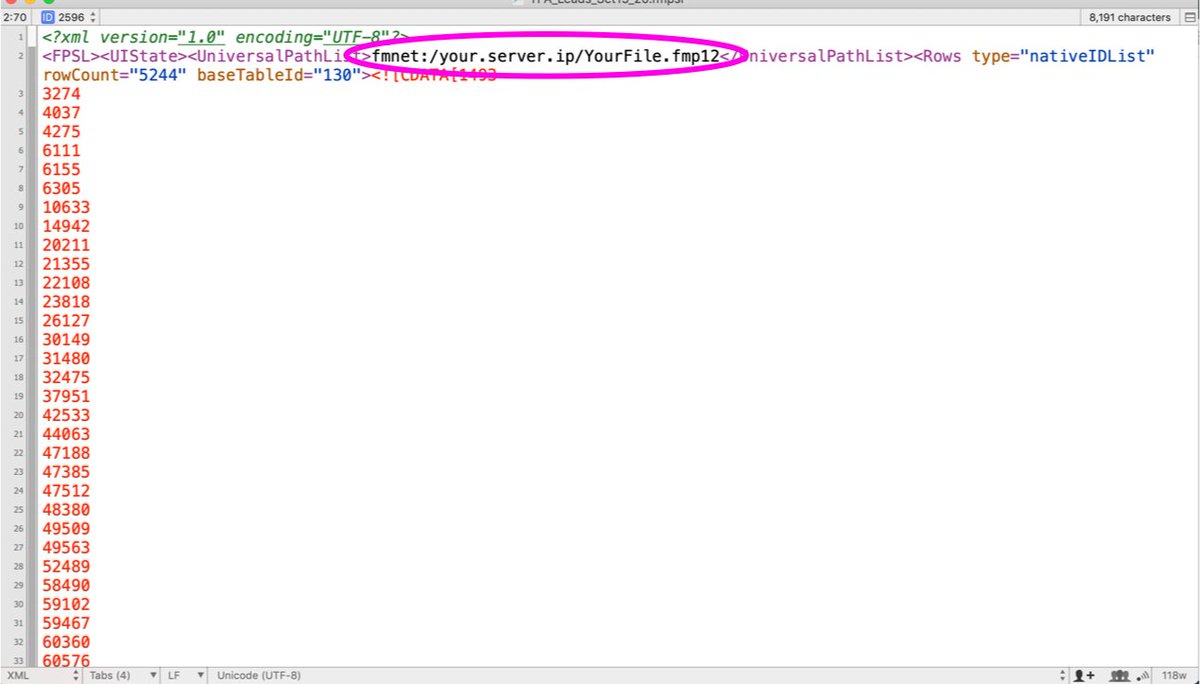Click the value 49563 on line 27
1200x684 pixels.
point(67,548)
